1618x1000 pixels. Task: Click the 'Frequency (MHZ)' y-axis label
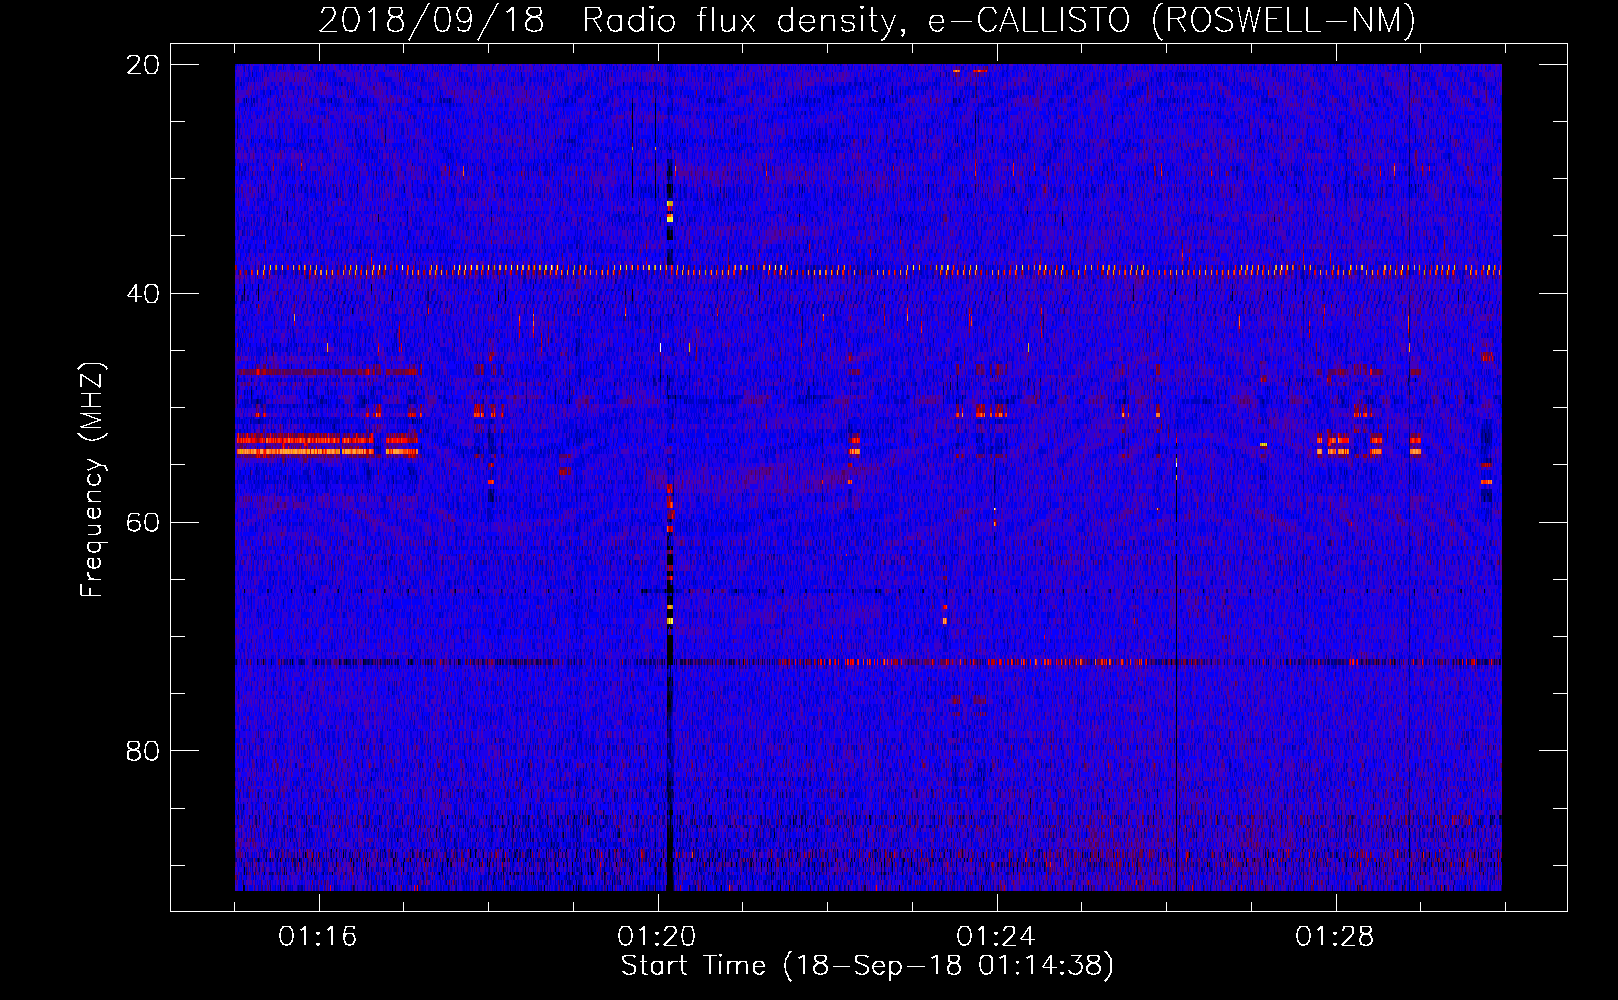pyautogui.click(x=92, y=480)
